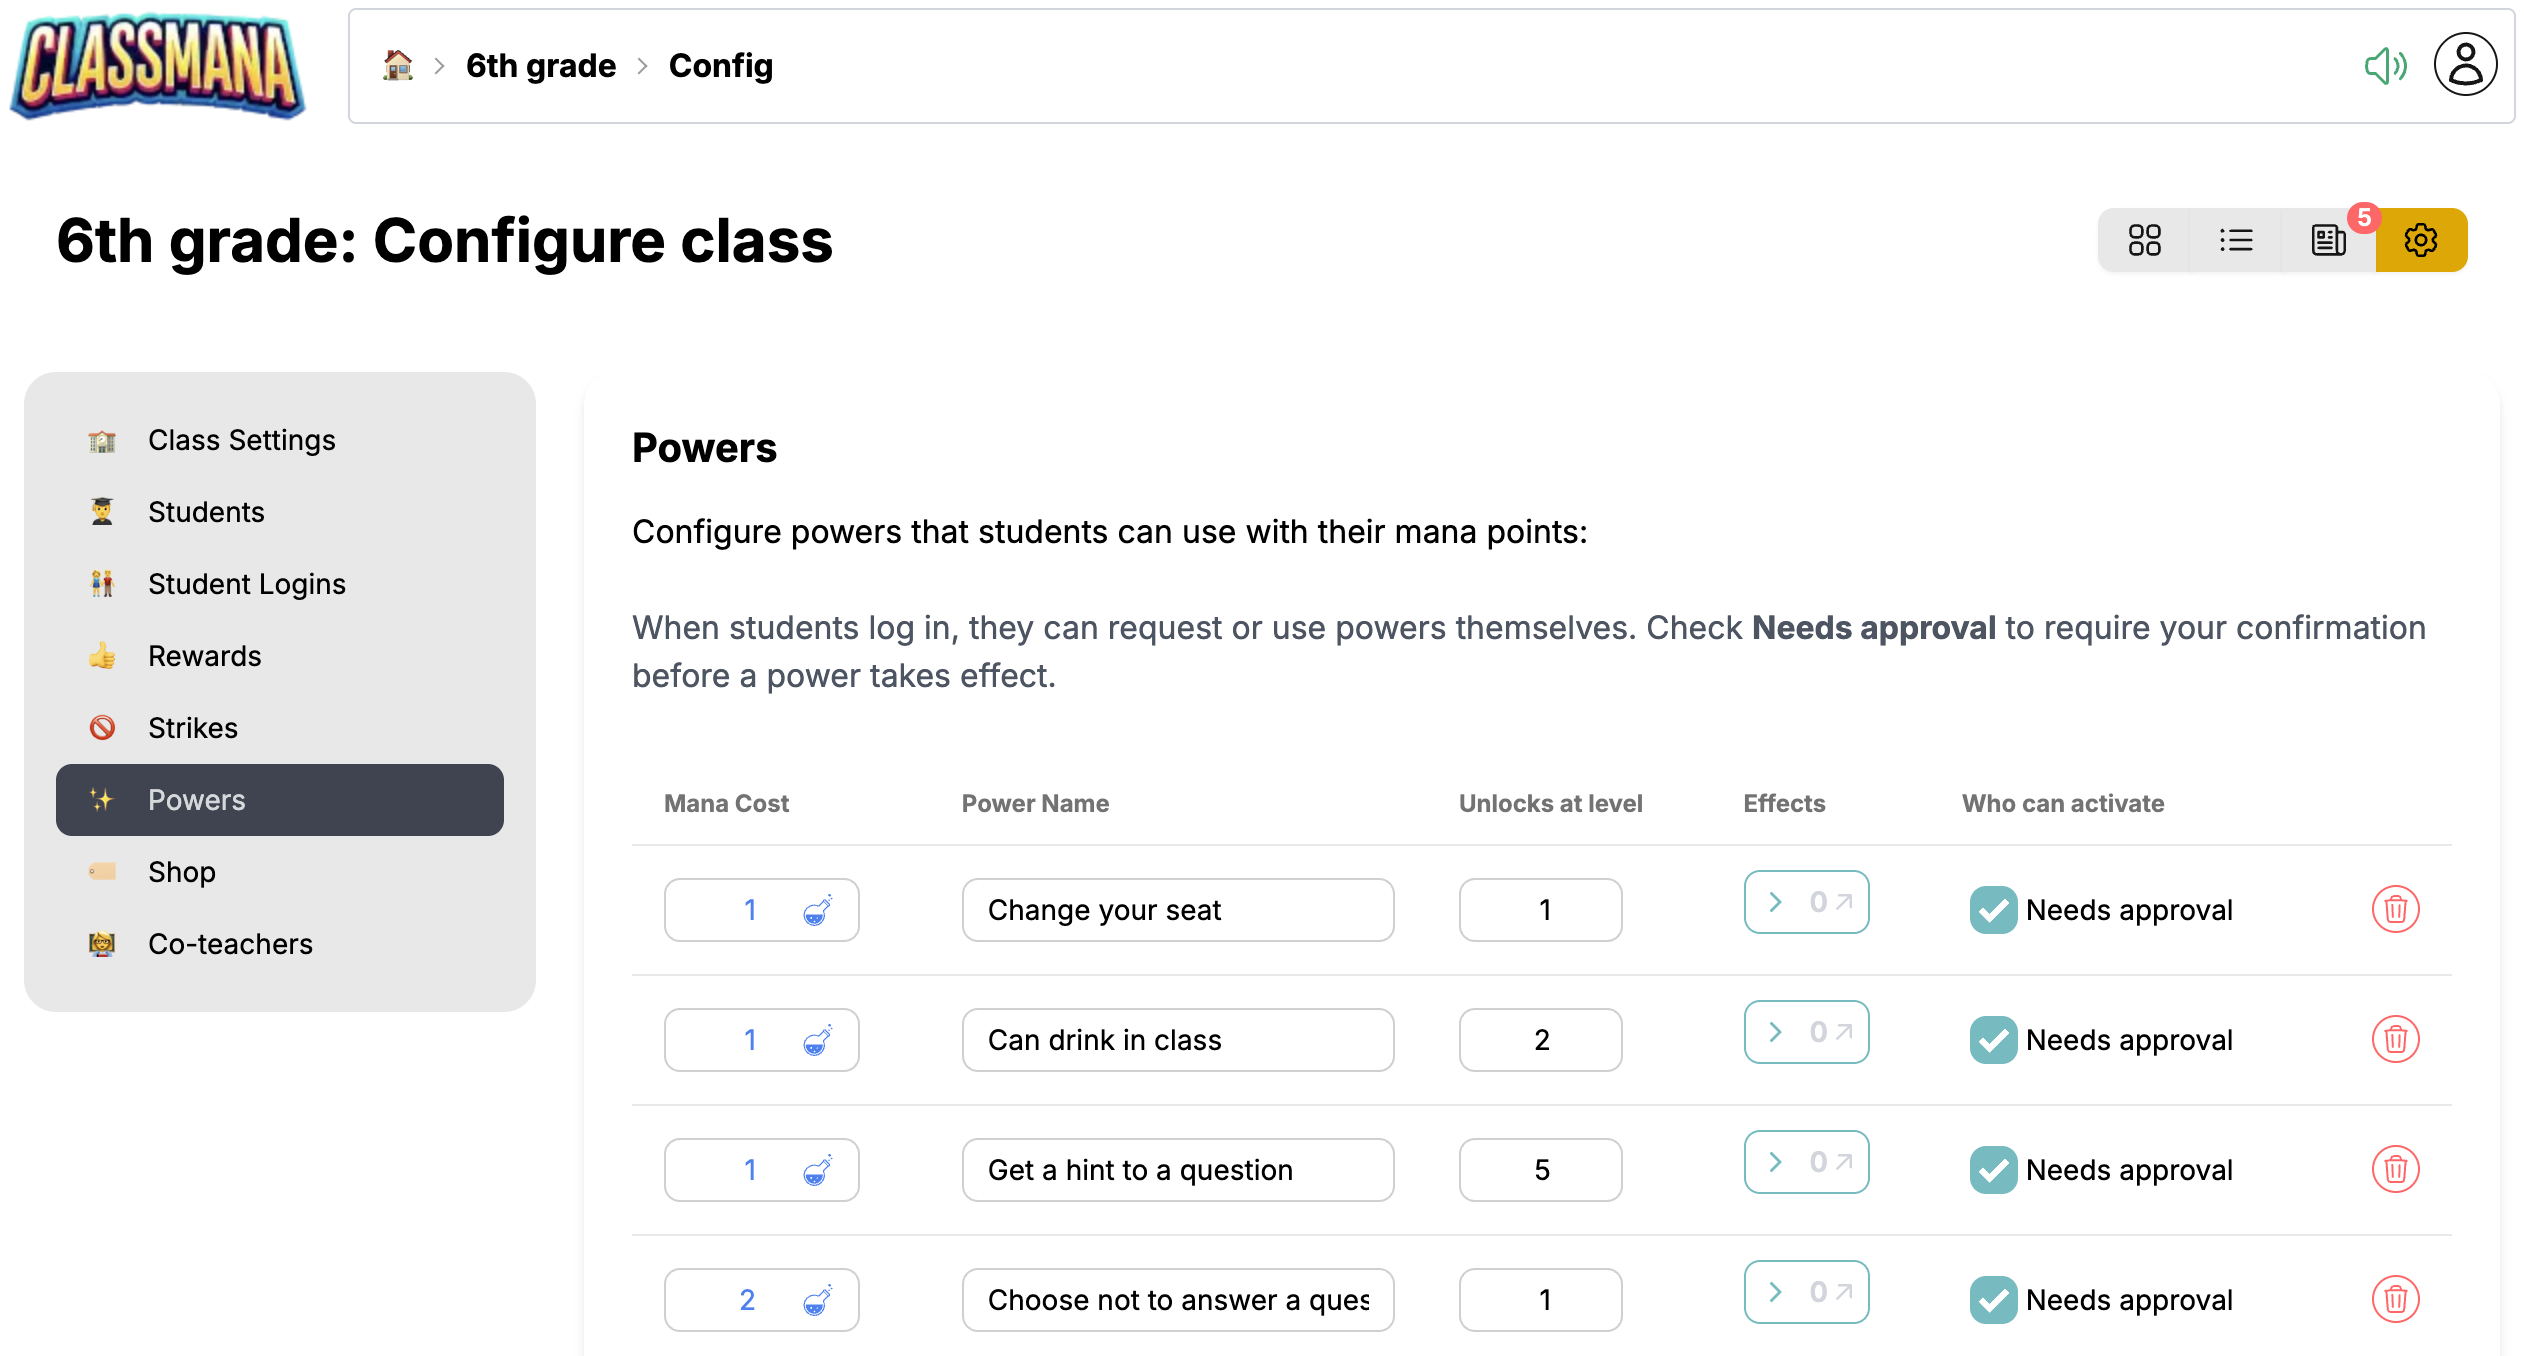
Task: Expand Effects for Get a hint power
Action: [x=1806, y=1161]
